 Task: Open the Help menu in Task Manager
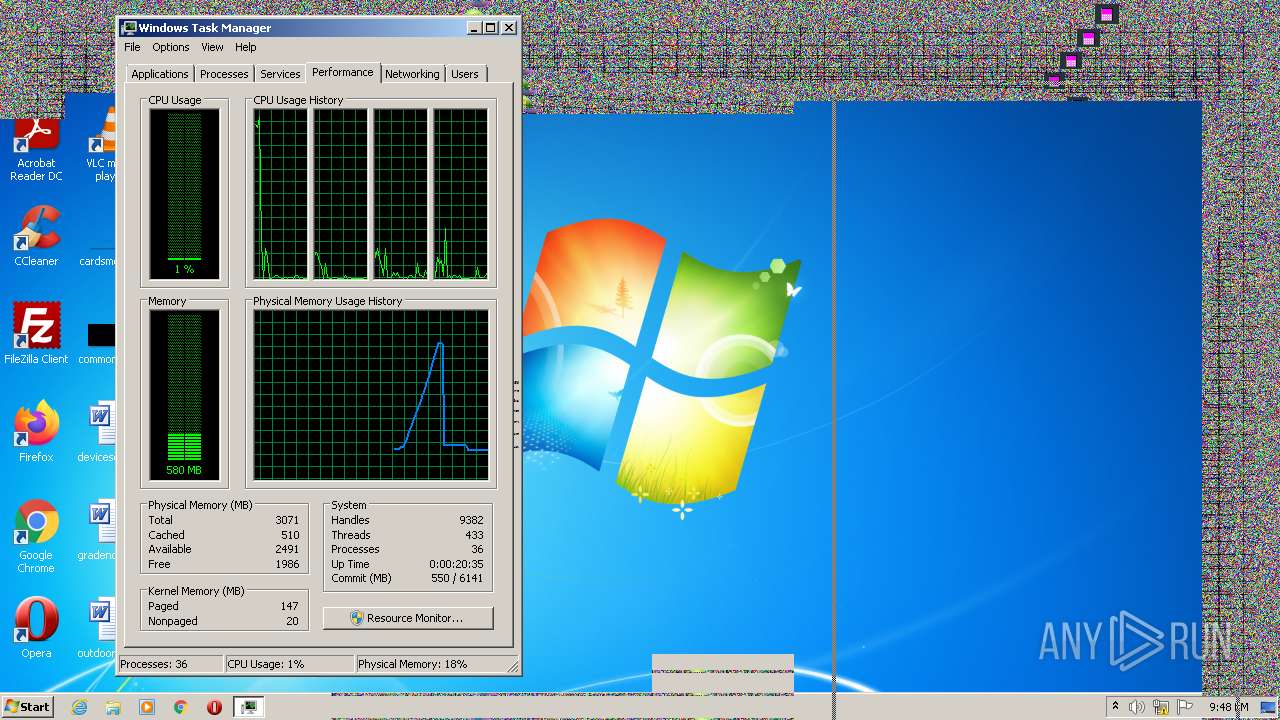click(x=246, y=47)
